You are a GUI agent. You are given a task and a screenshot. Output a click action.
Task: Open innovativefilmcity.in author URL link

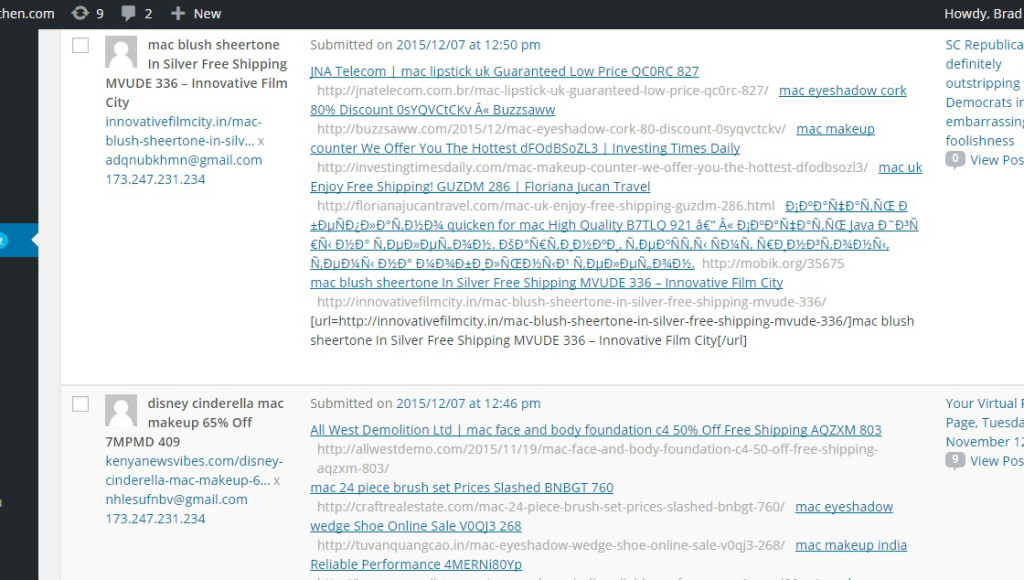tap(185, 131)
